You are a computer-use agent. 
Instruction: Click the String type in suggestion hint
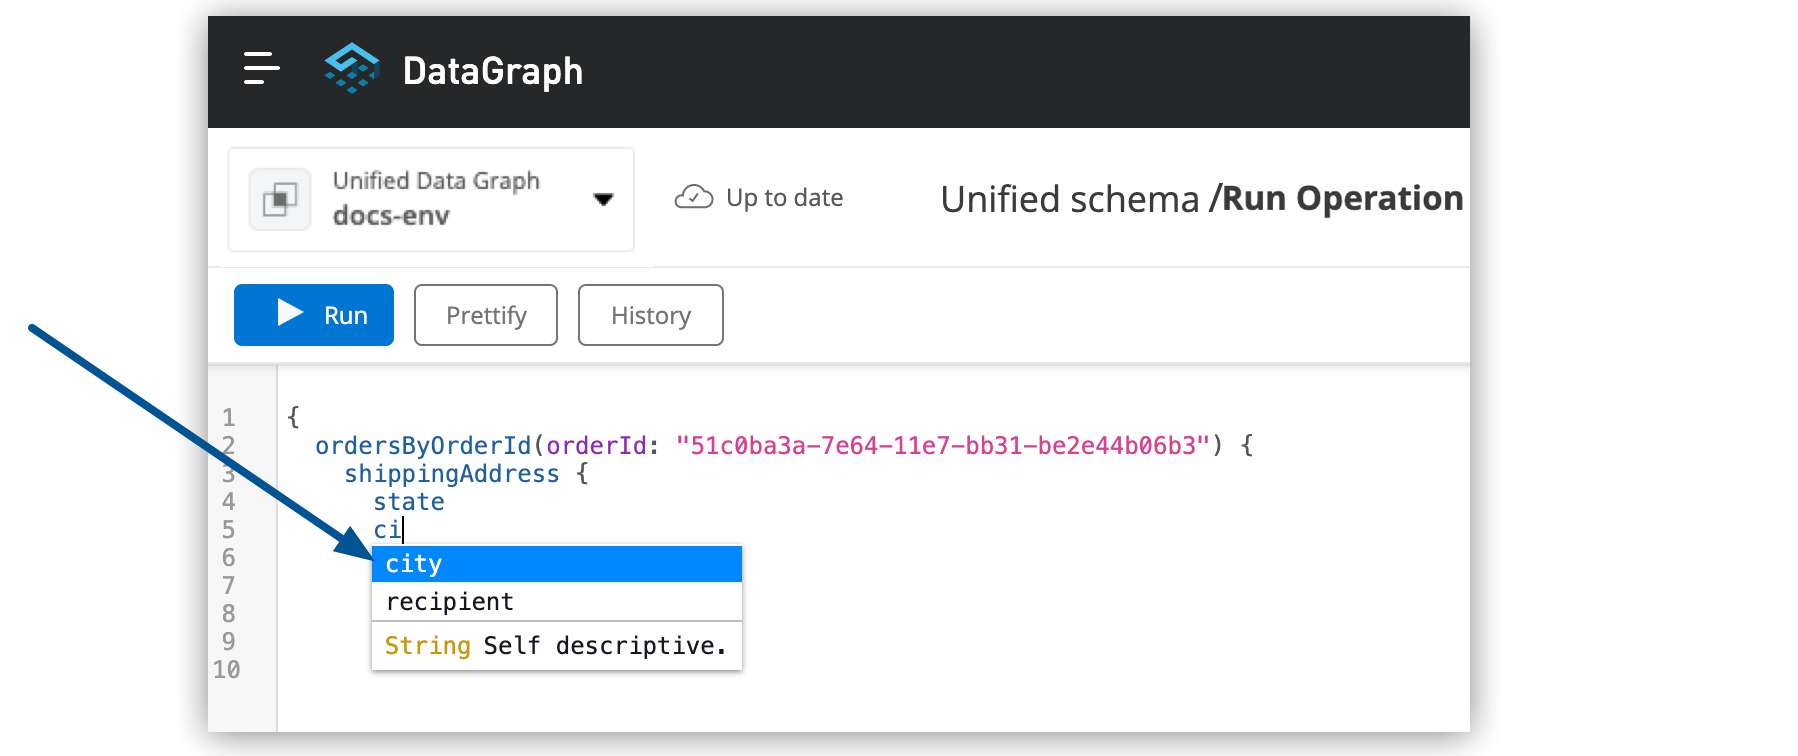coord(427,646)
